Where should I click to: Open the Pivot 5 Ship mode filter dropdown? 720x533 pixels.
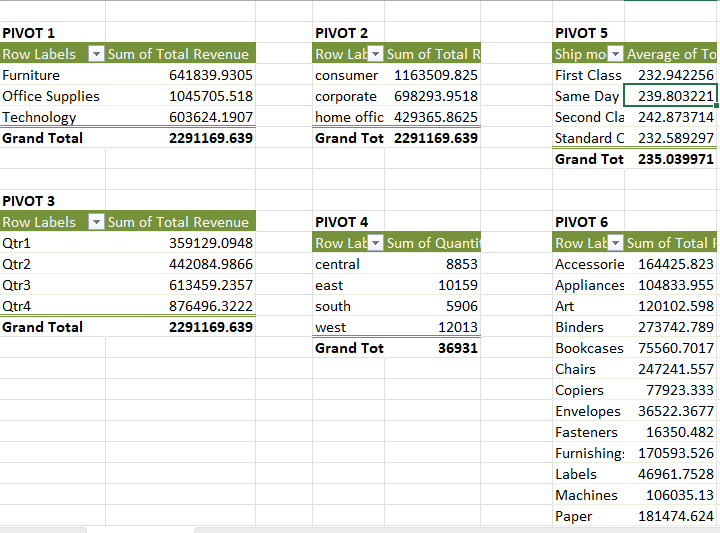coord(616,54)
